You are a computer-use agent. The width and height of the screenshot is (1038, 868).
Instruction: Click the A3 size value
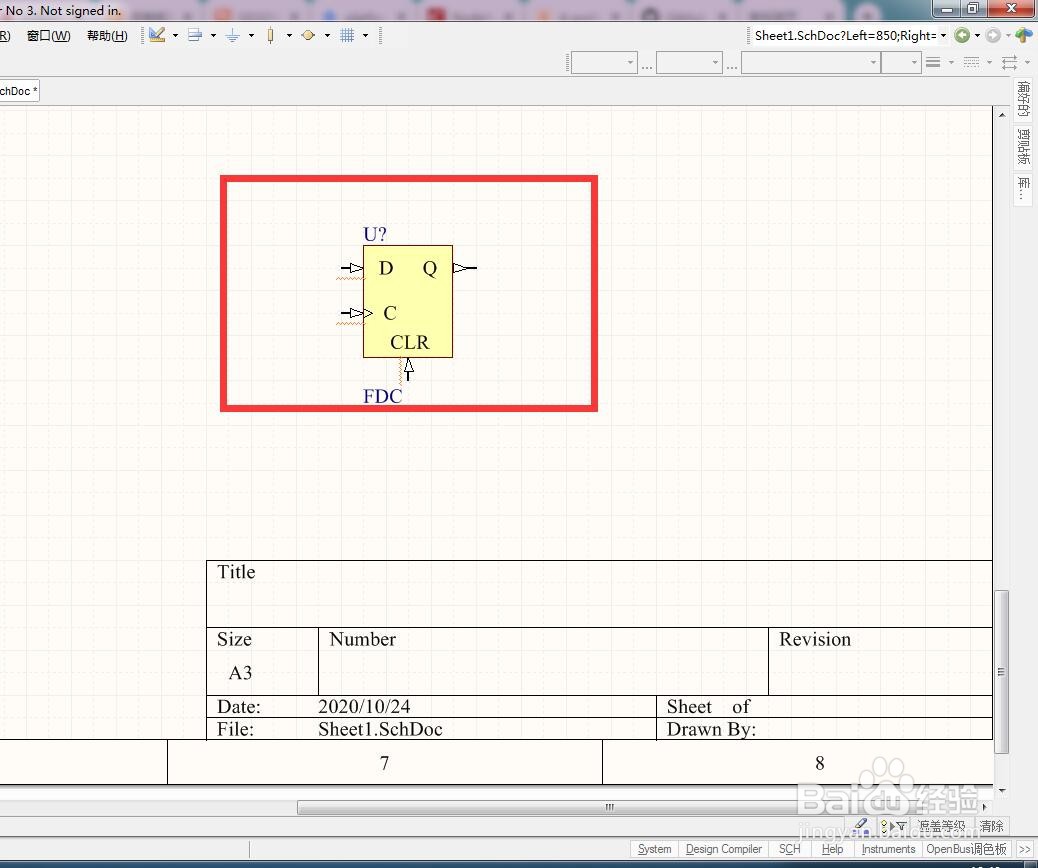click(x=240, y=673)
